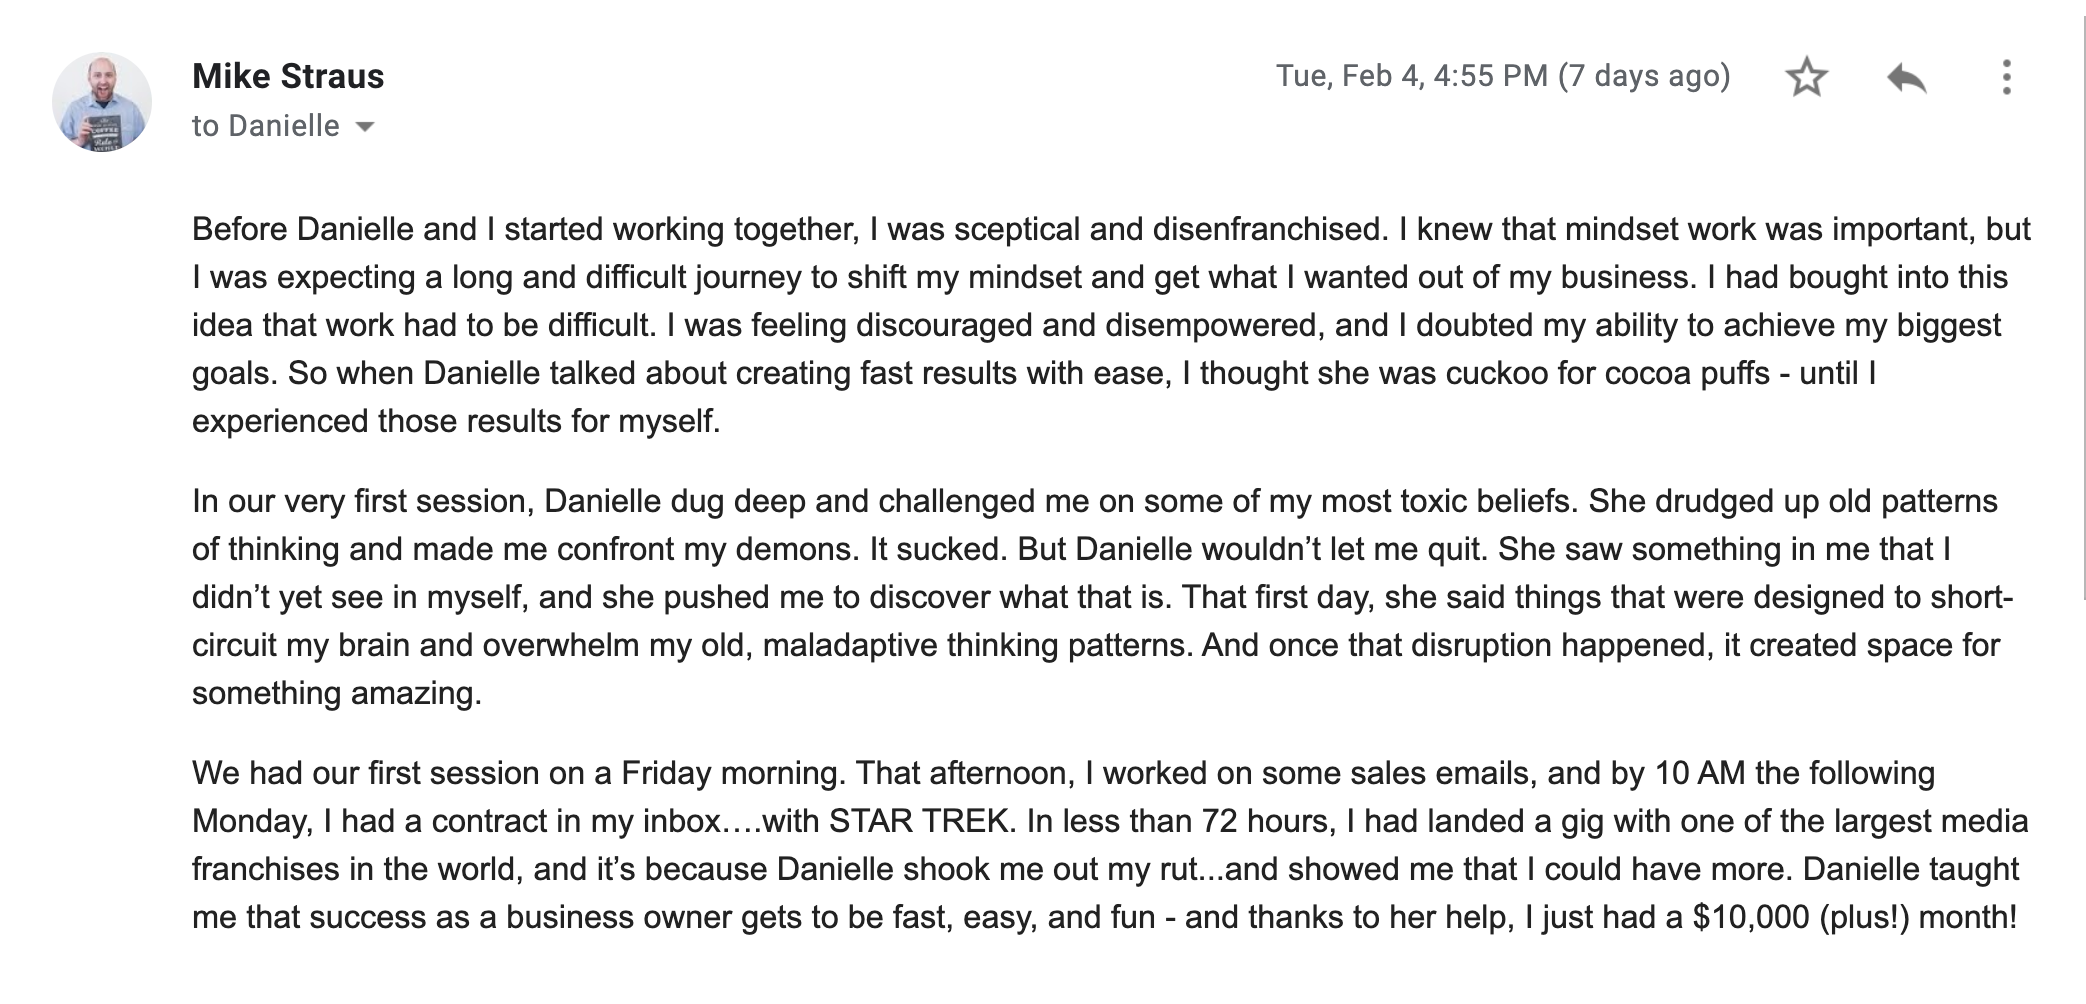2086x1004 pixels.
Task: Click the line "experienced those results for myself."
Action: (x=456, y=421)
